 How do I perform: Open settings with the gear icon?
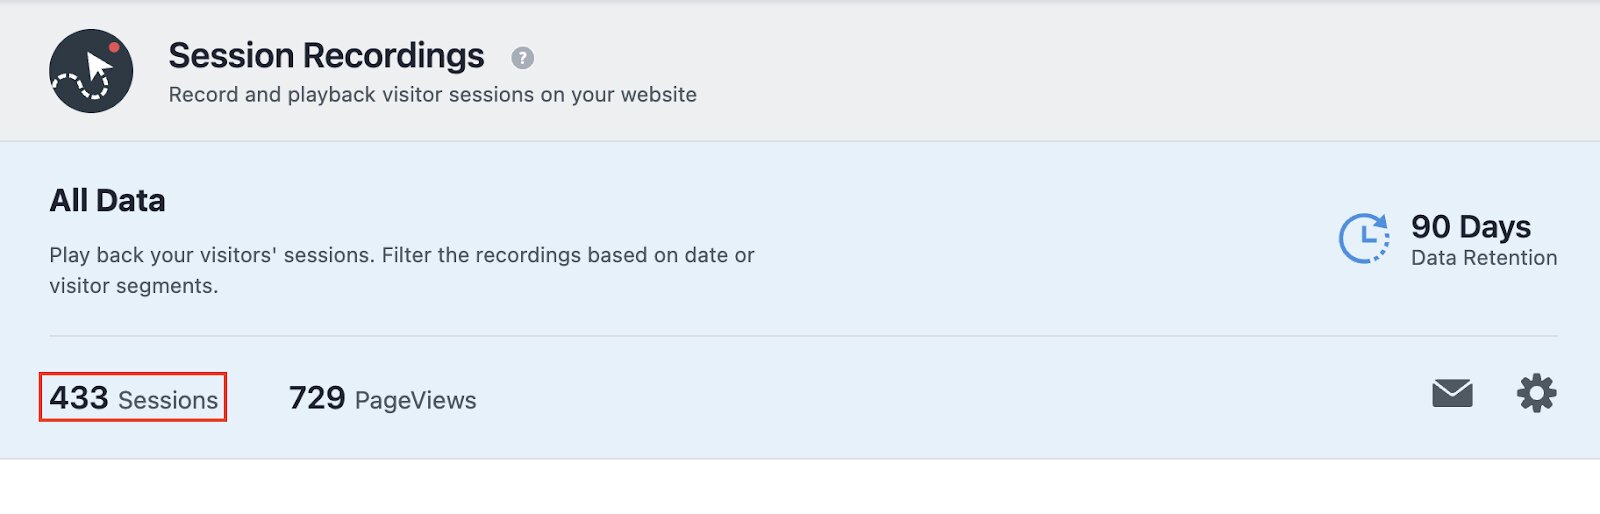click(1536, 393)
